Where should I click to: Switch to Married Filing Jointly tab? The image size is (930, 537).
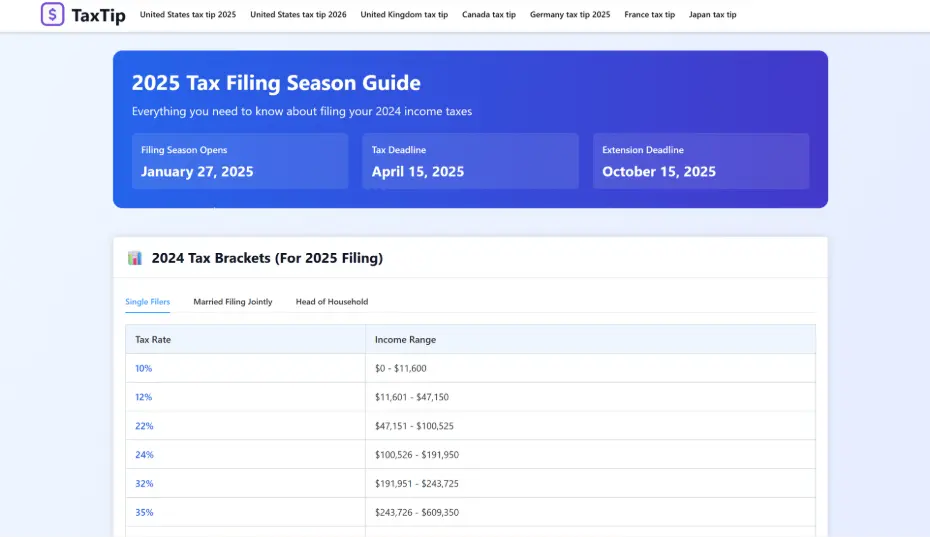coord(233,302)
